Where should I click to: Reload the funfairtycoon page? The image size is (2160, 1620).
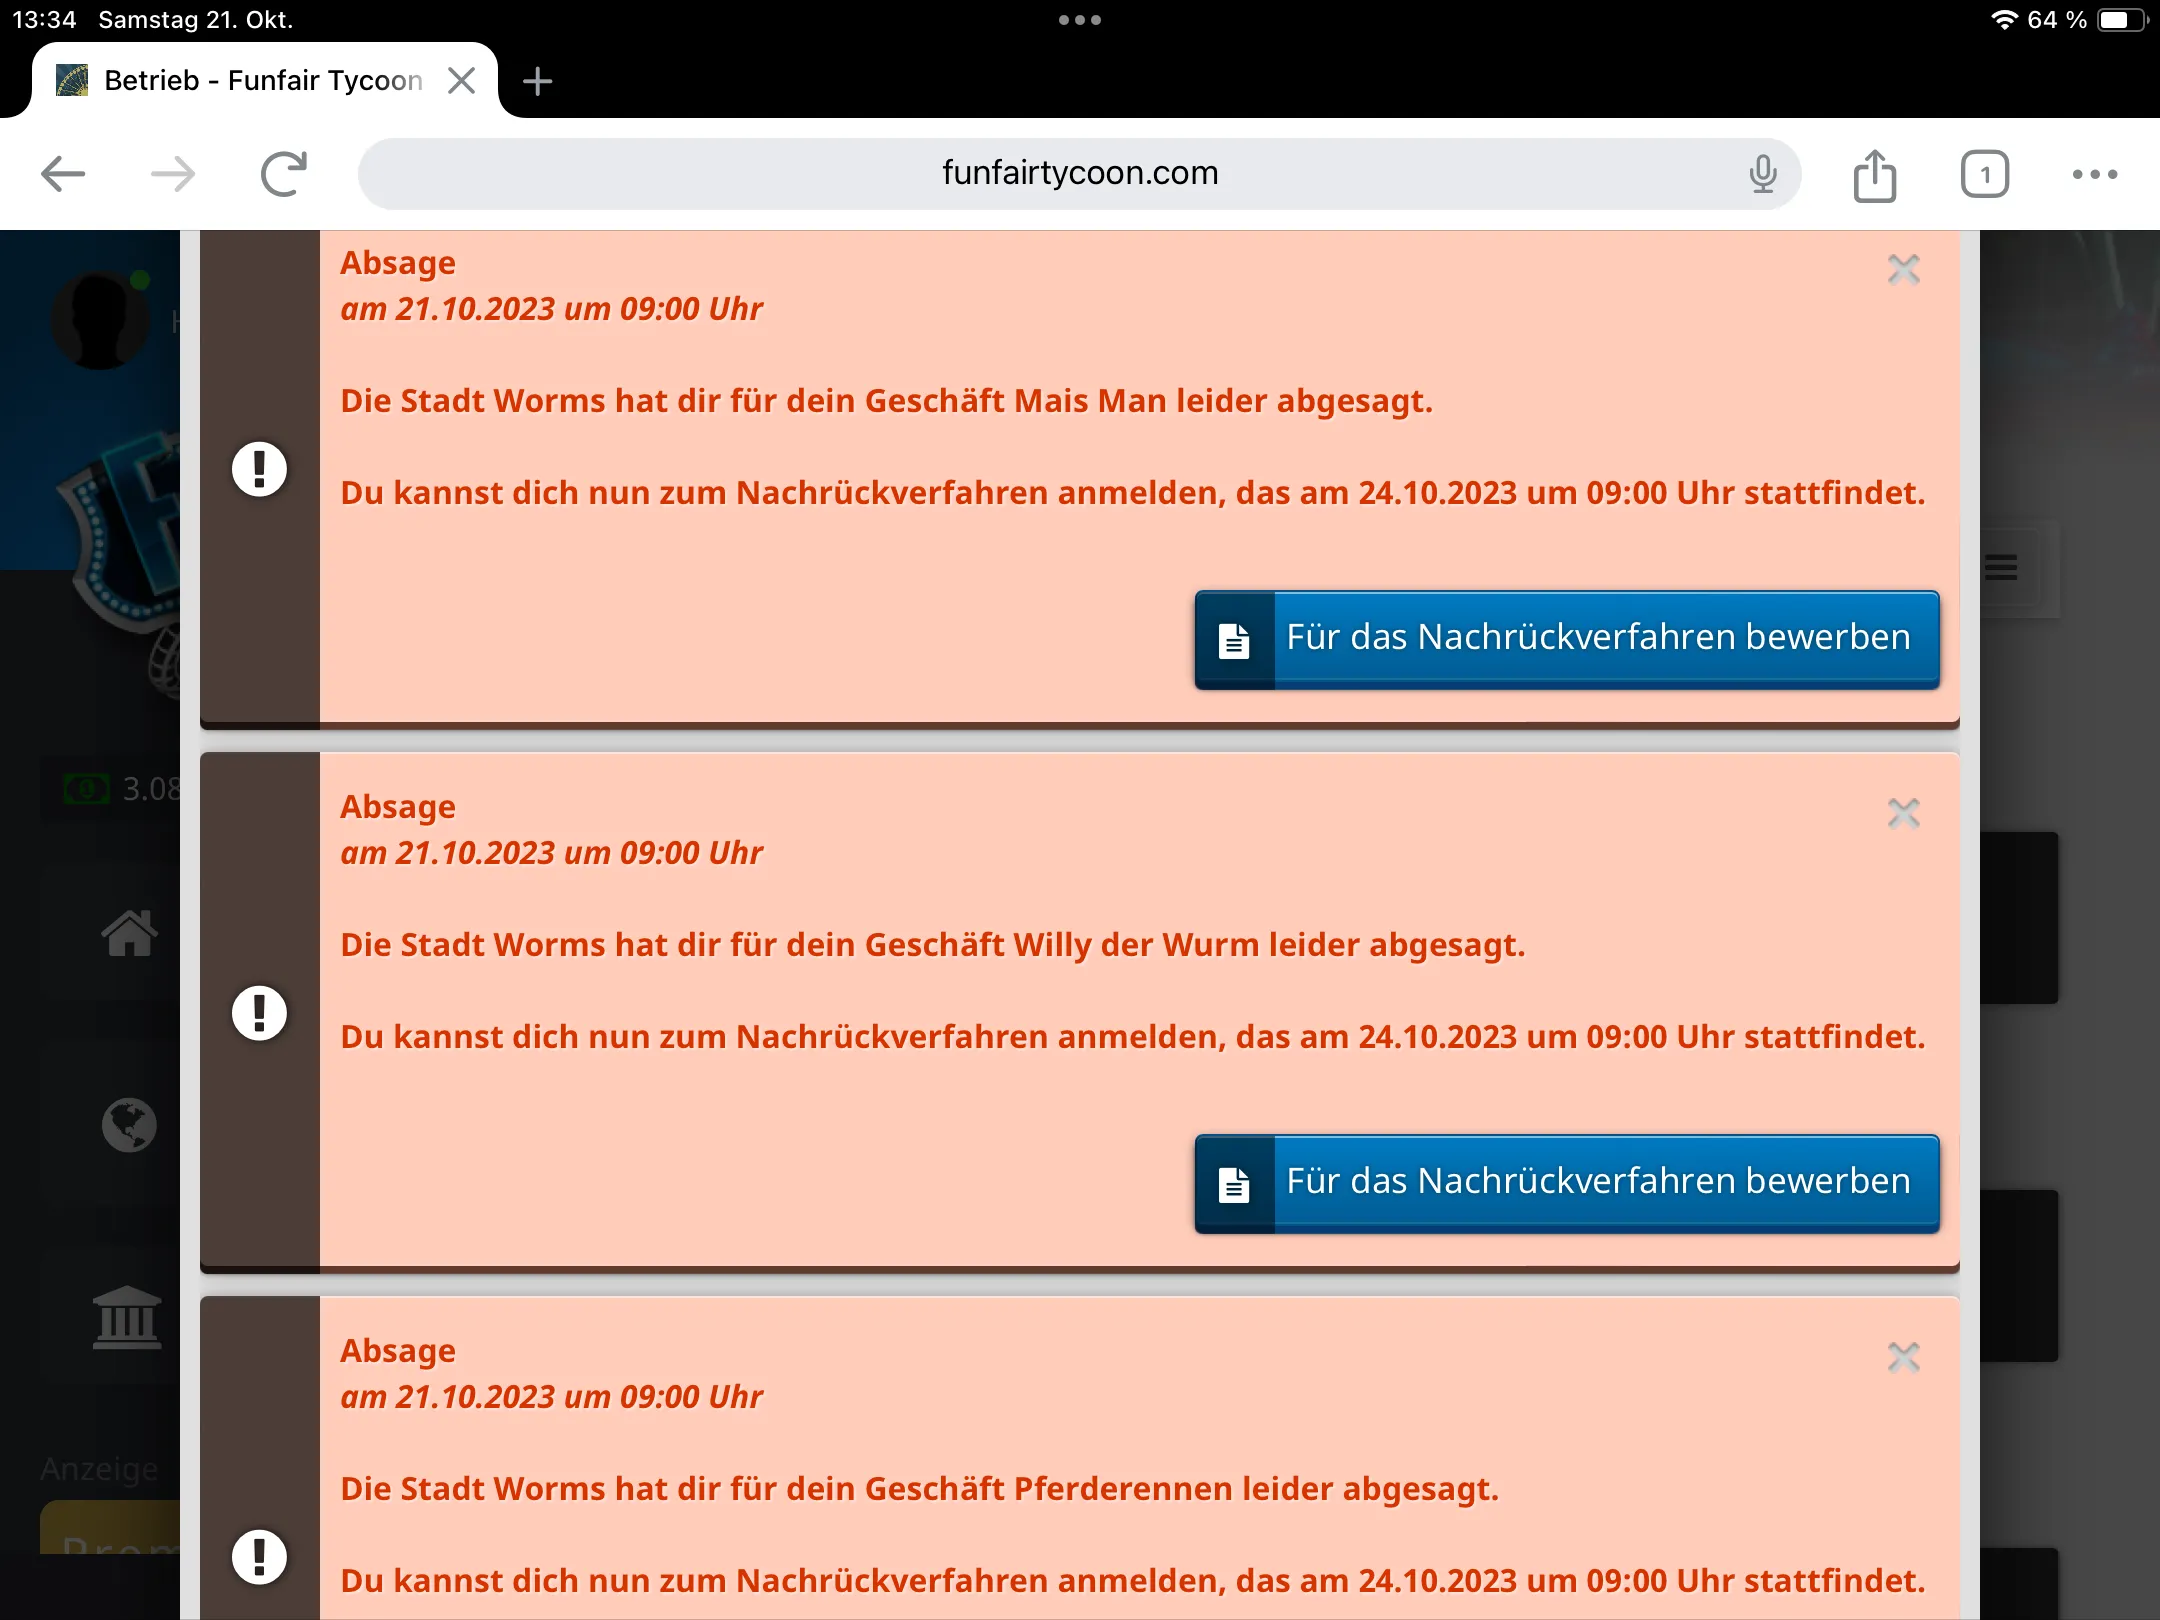coord(284,174)
